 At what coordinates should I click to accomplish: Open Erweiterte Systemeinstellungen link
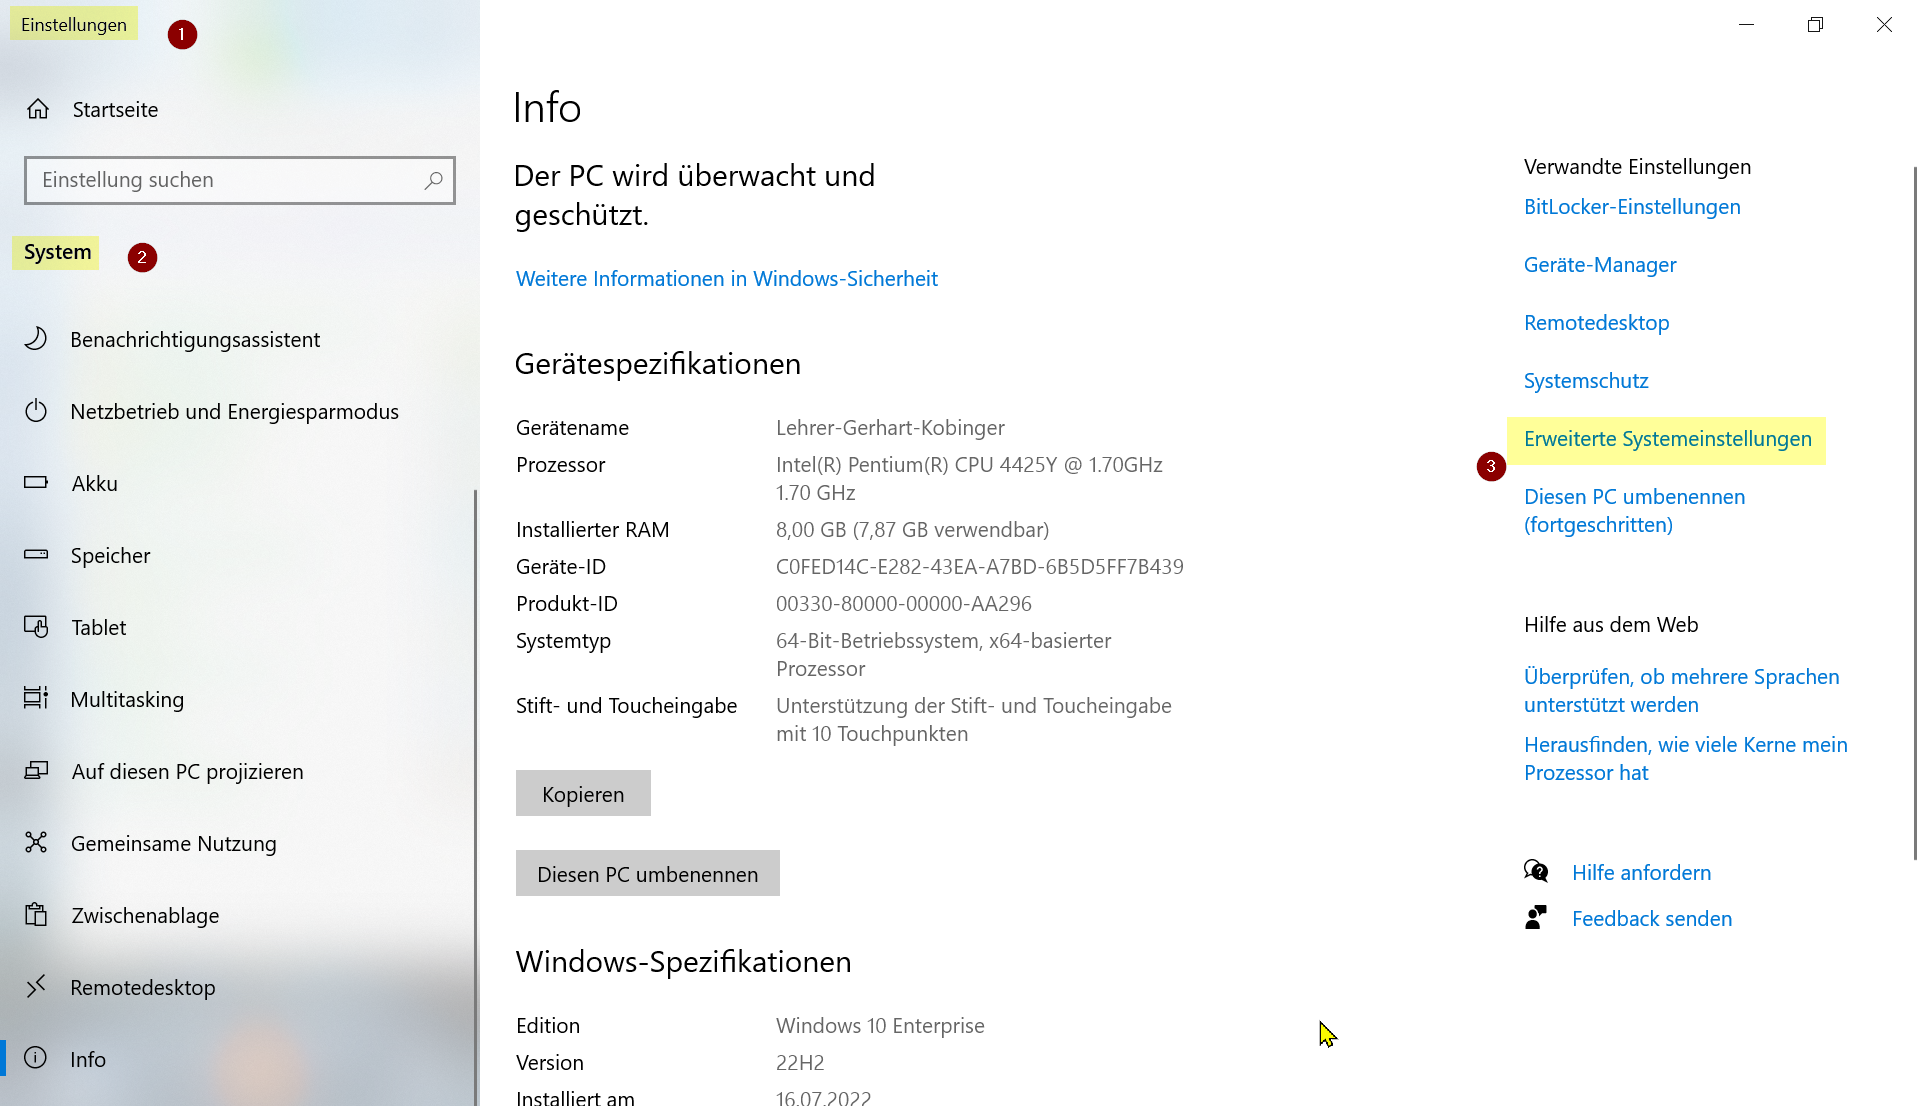pyautogui.click(x=1667, y=439)
